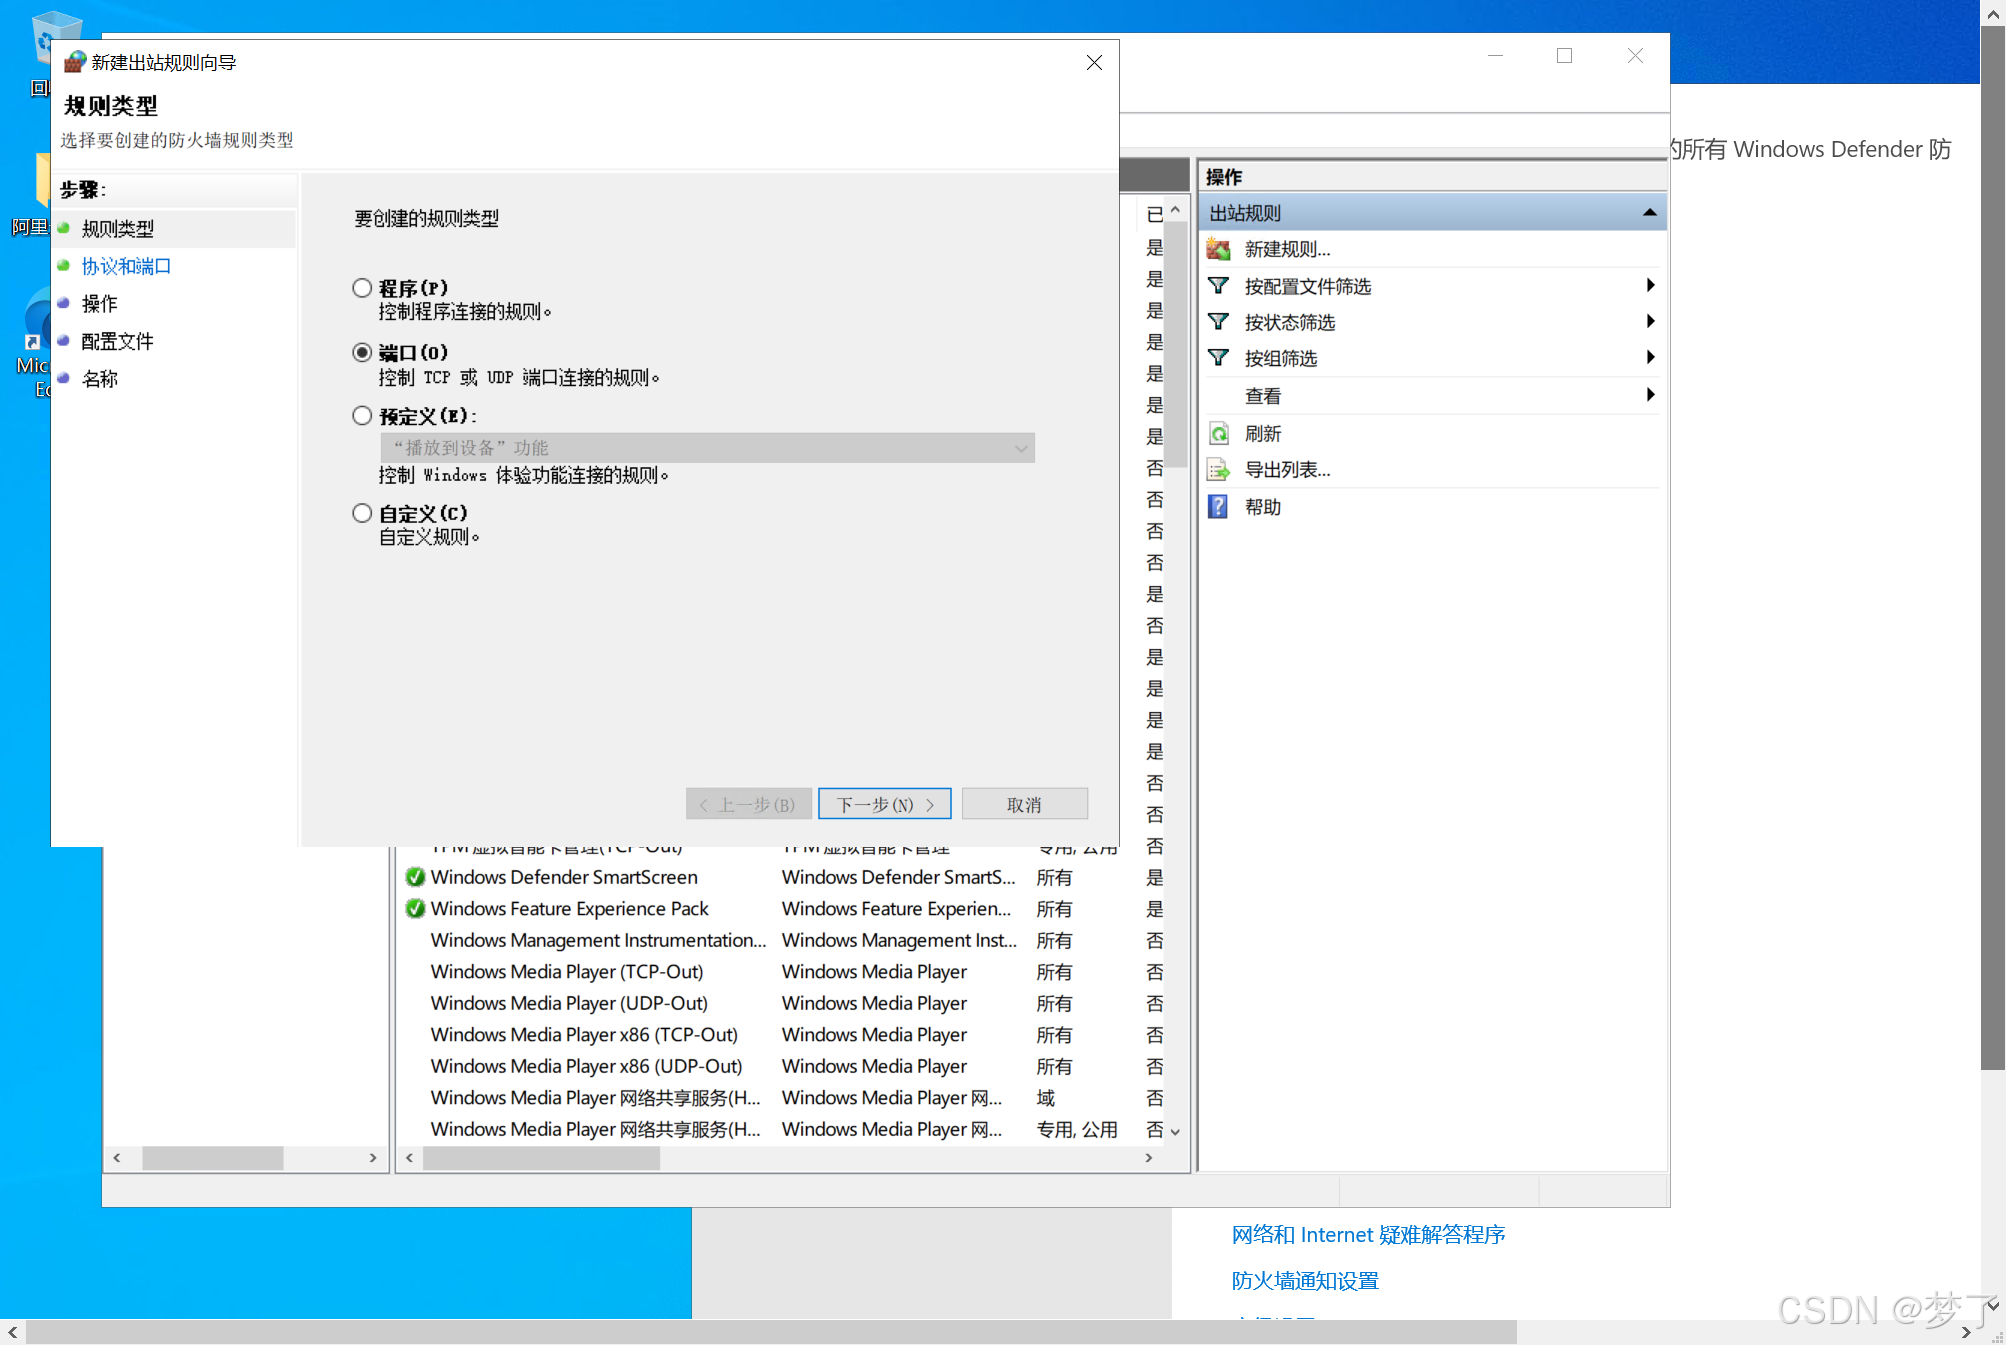Click the 配置文件 wizard step

[x=118, y=341]
